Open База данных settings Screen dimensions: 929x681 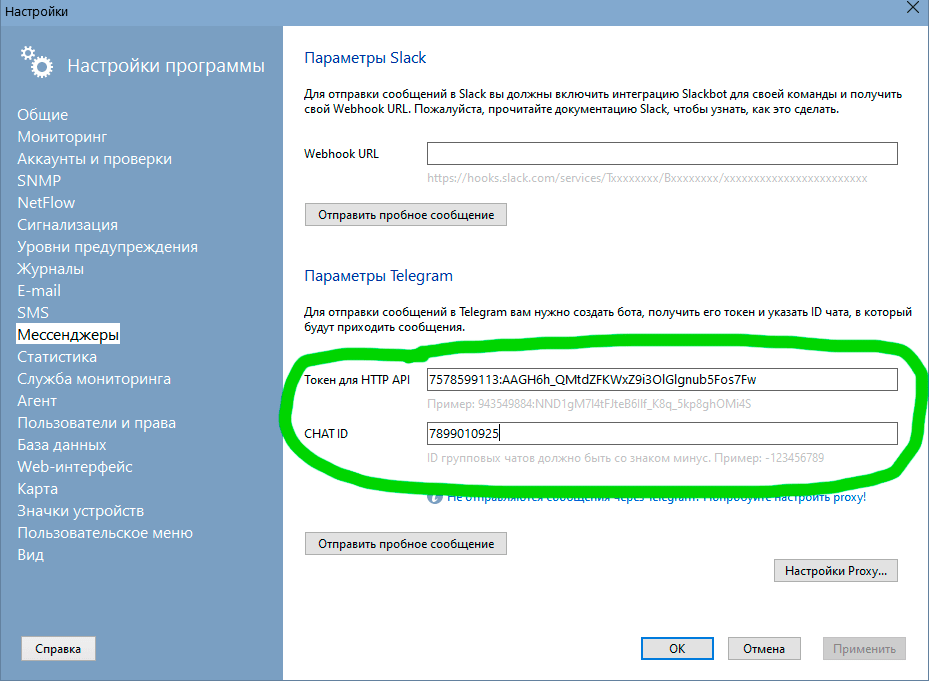pyautogui.click(x=62, y=445)
